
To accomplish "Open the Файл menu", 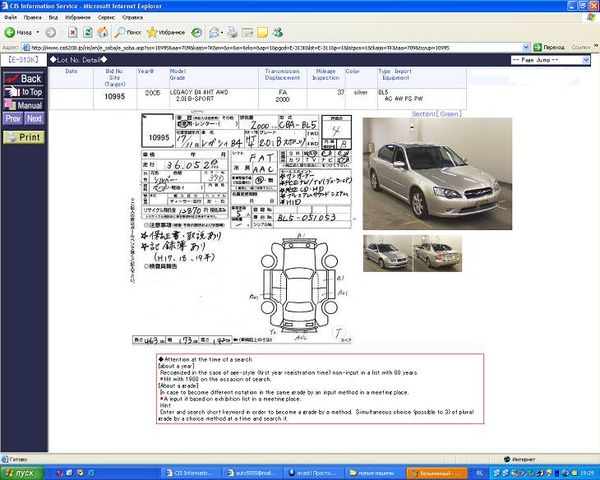I will tap(10, 18).
